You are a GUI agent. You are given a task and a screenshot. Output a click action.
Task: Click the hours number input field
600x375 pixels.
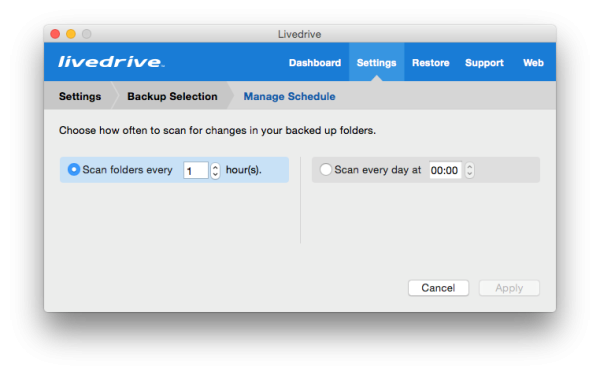tap(196, 170)
